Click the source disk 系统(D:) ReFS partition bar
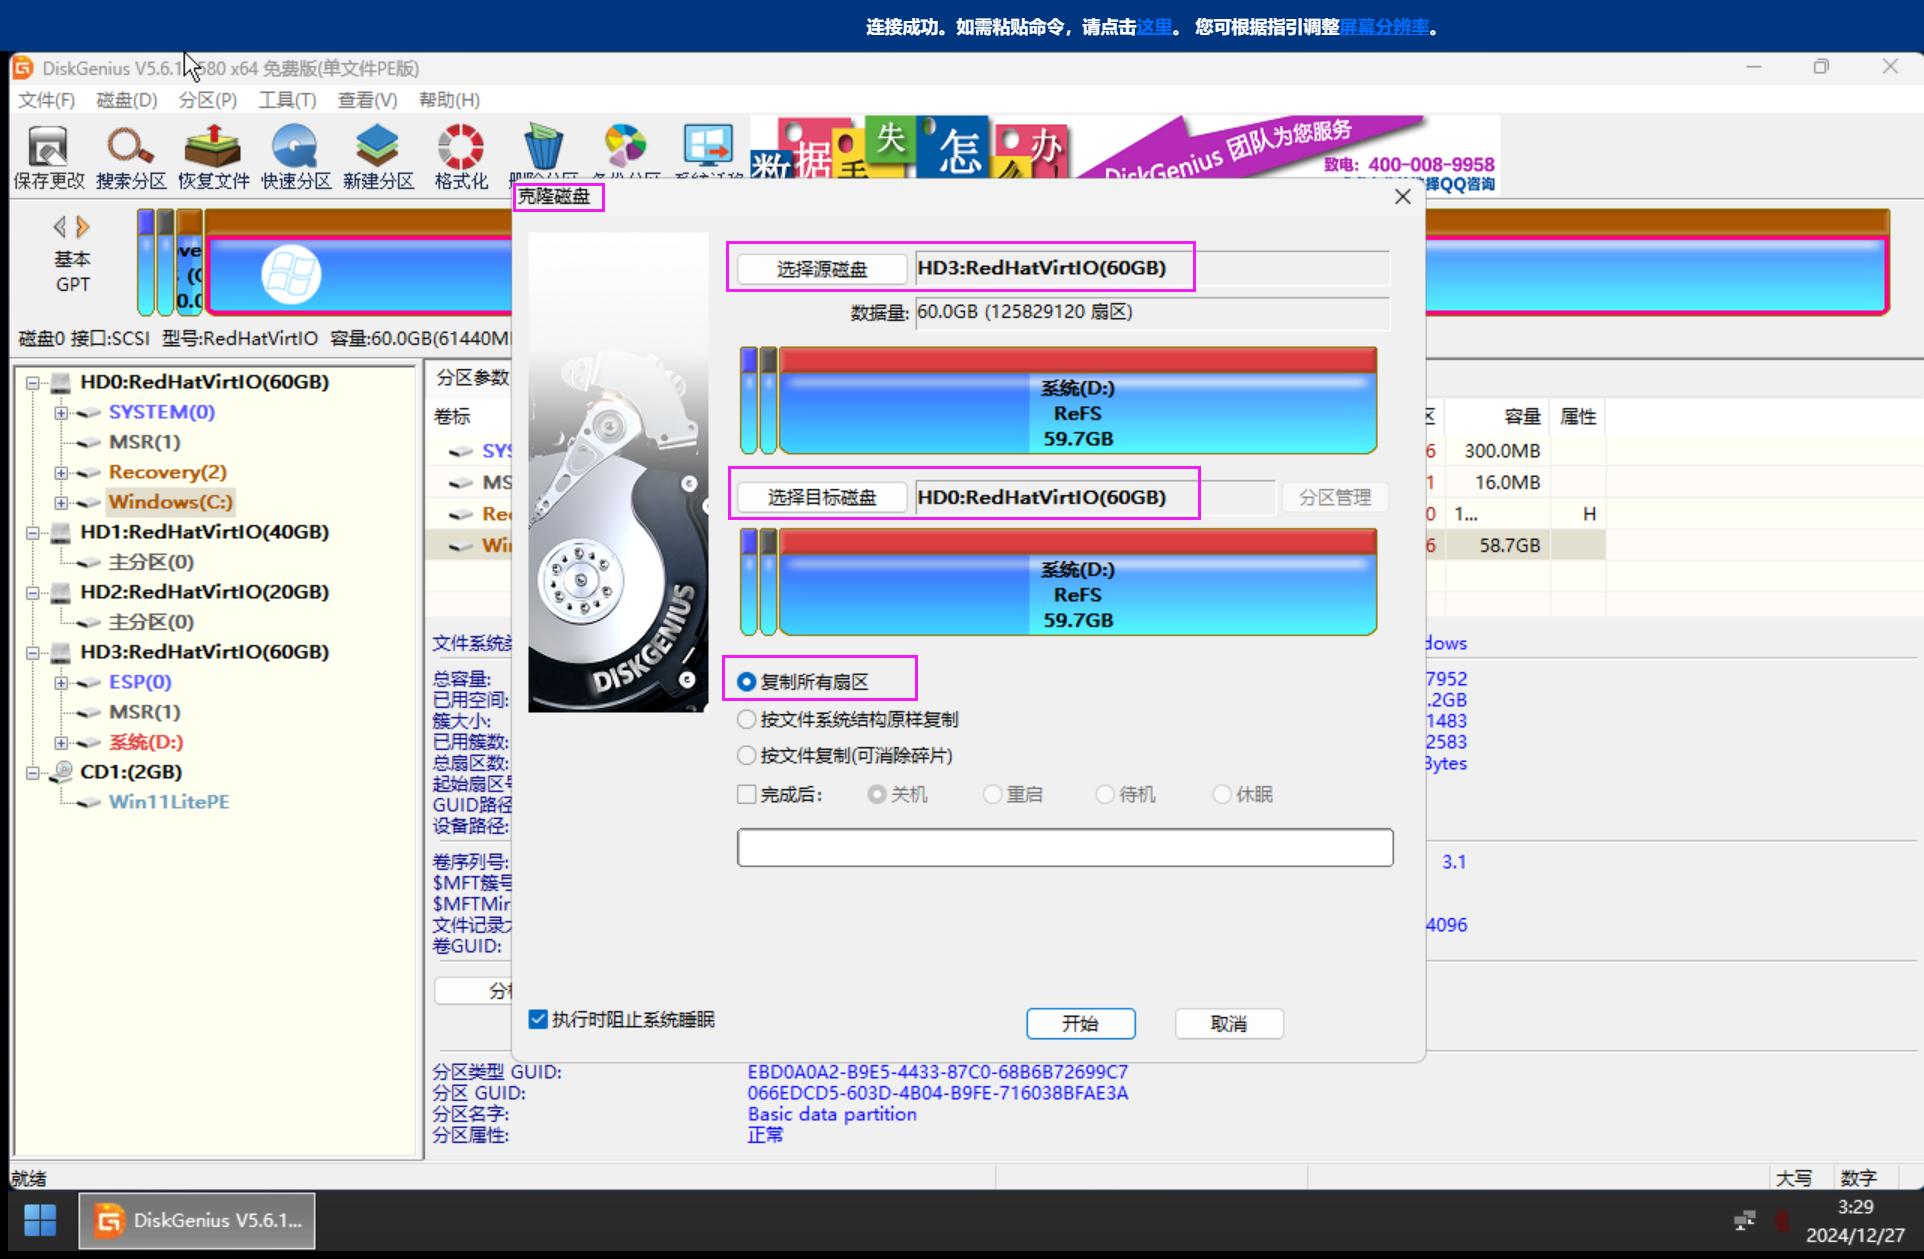The image size is (1924, 1259). [x=1077, y=412]
